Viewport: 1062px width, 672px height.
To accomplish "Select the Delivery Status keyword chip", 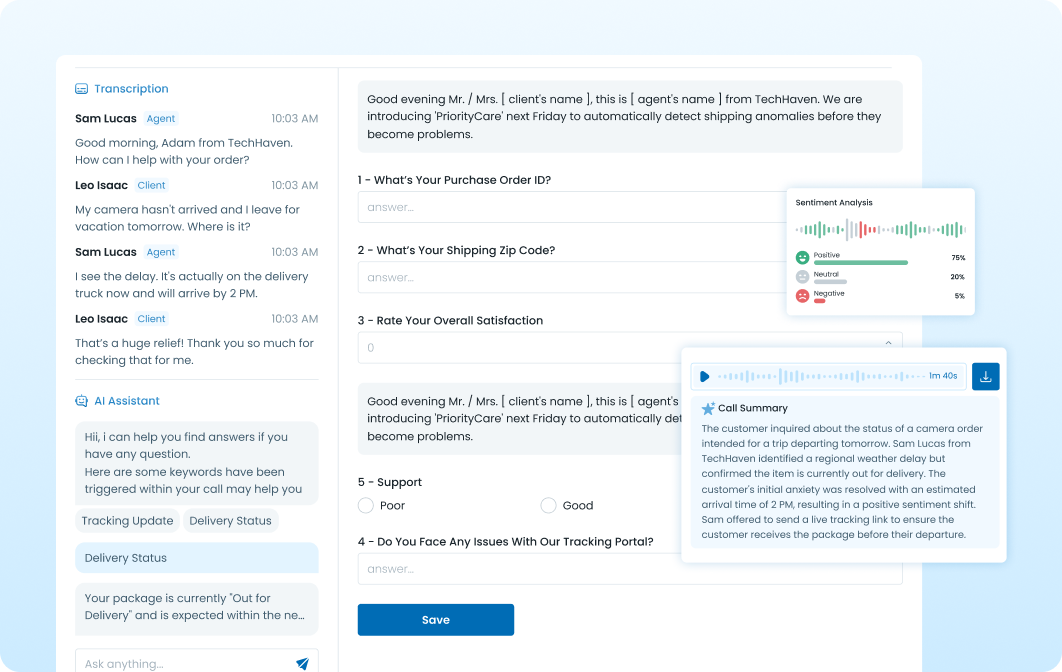I will tap(230, 521).
